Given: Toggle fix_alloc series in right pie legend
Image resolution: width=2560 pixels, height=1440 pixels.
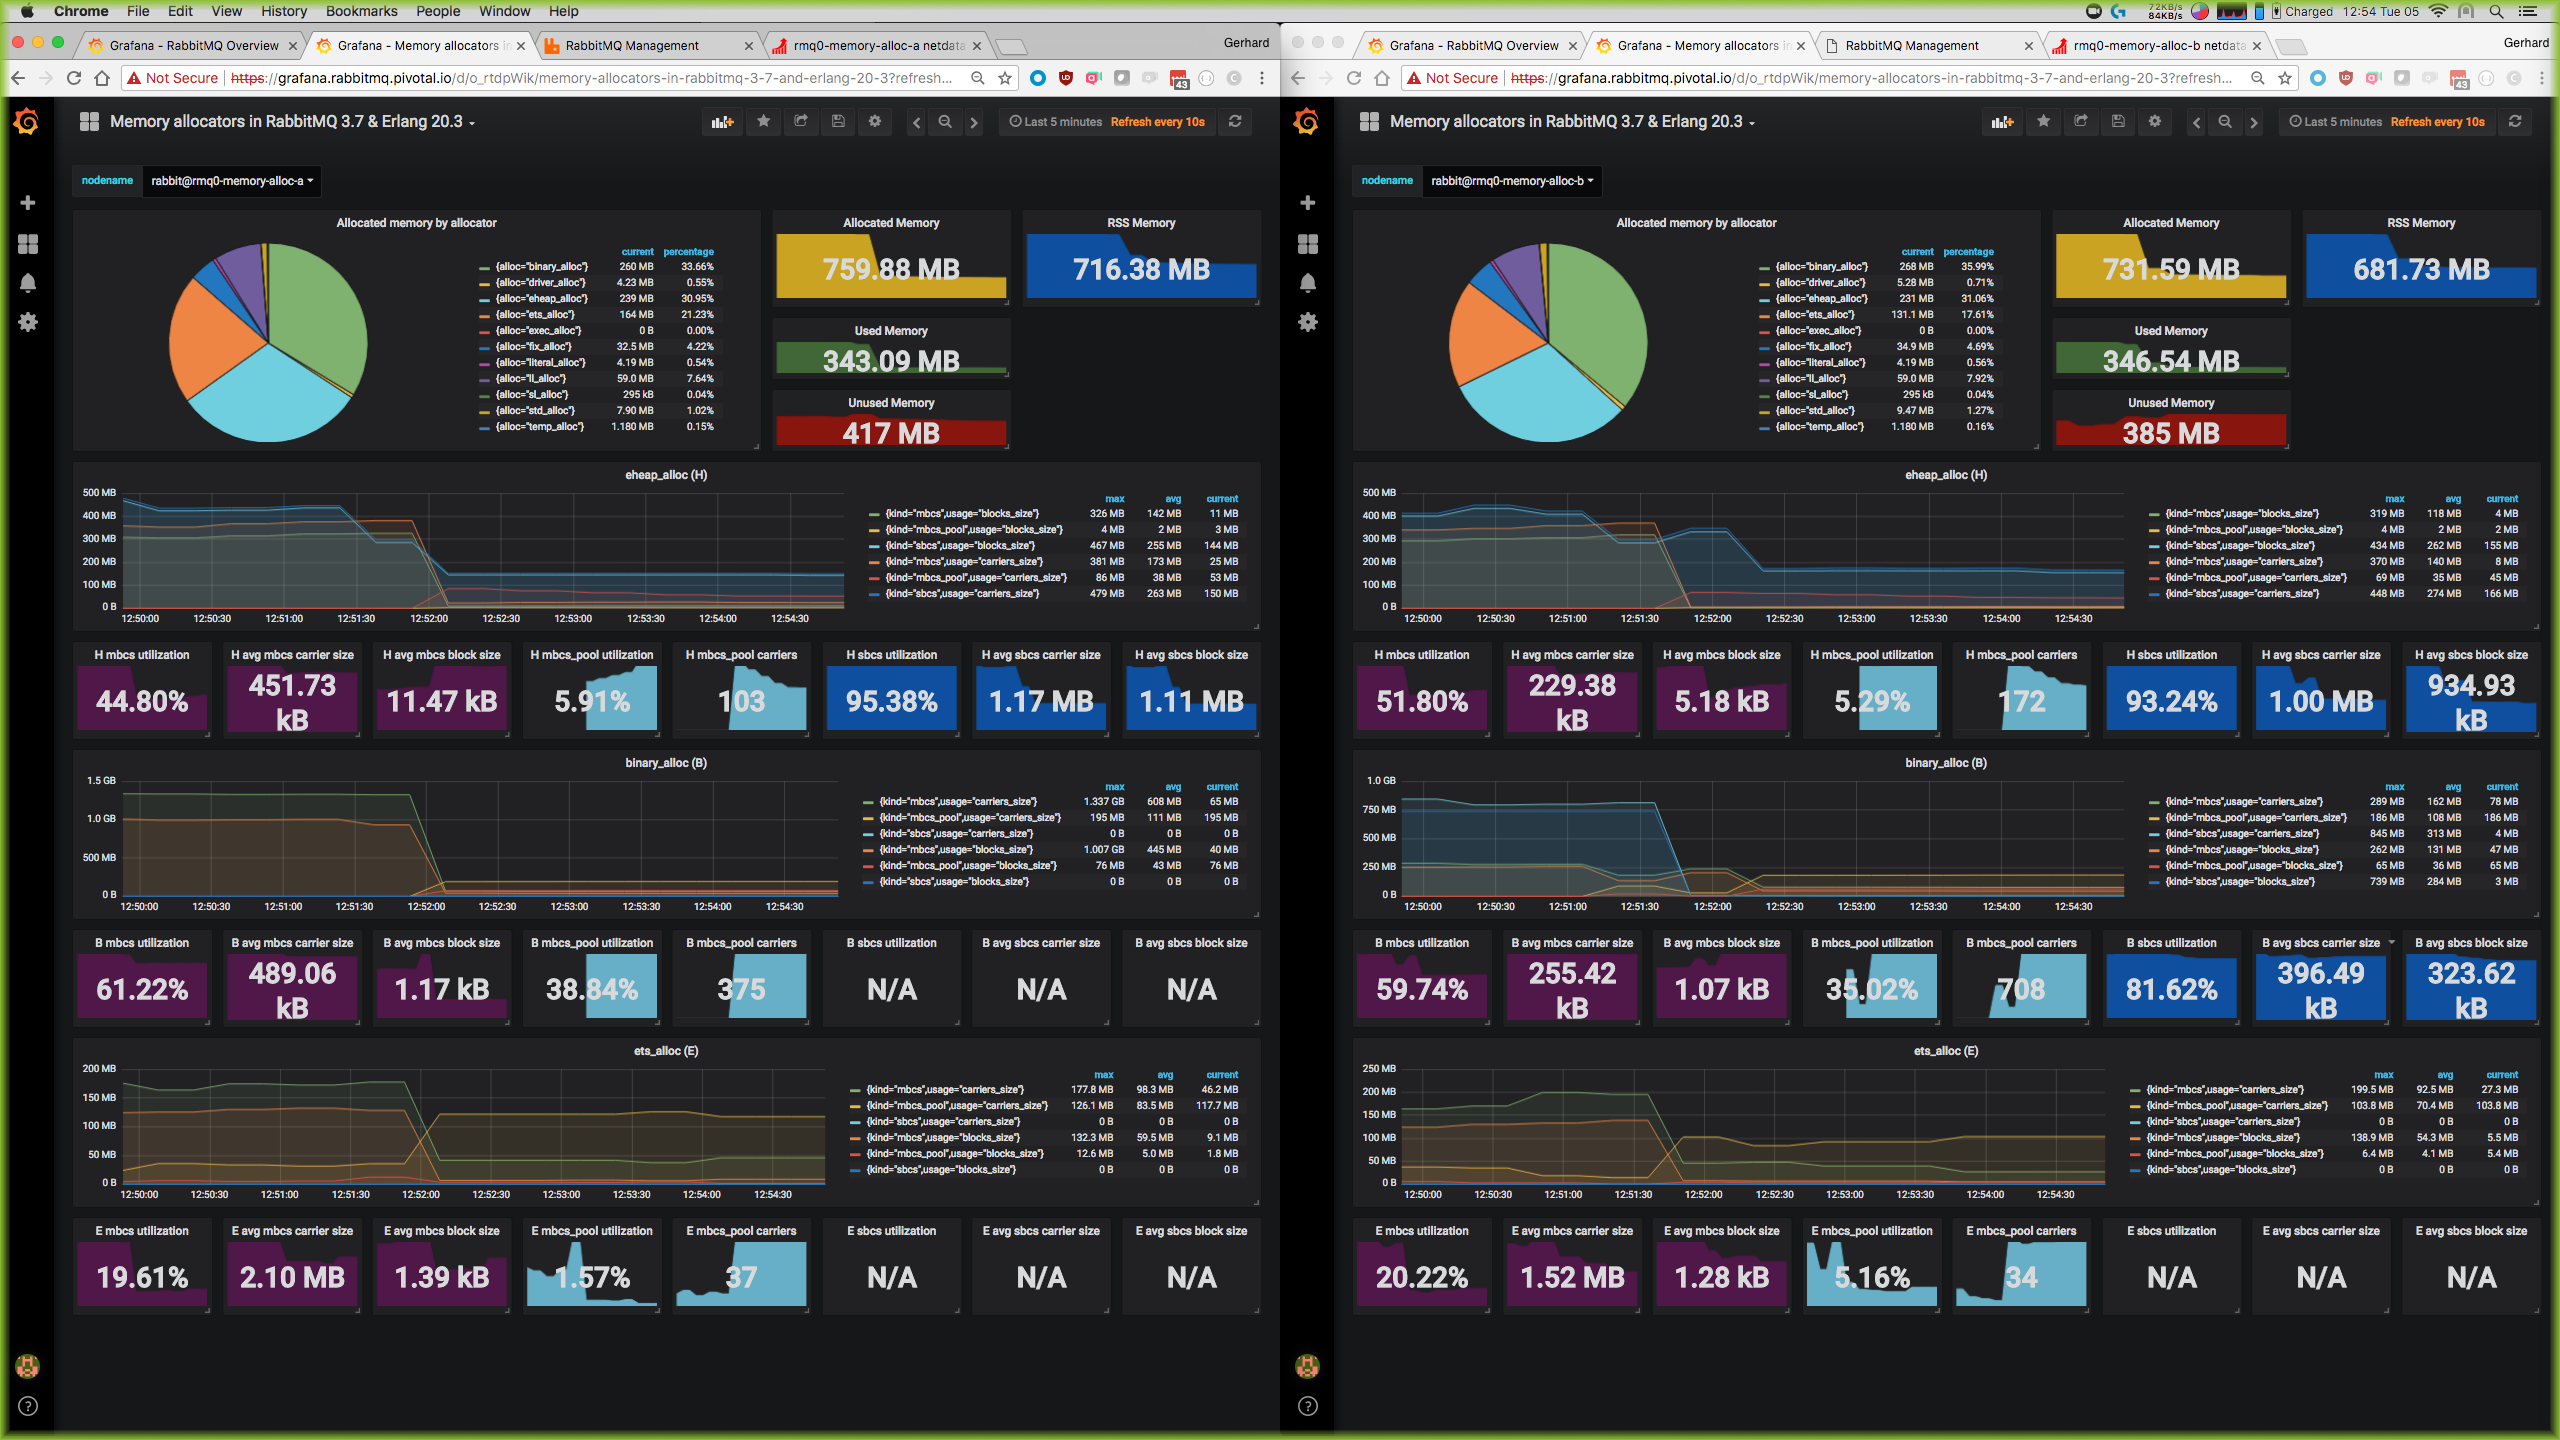Looking at the screenshot, I should tap(1814, 347).
